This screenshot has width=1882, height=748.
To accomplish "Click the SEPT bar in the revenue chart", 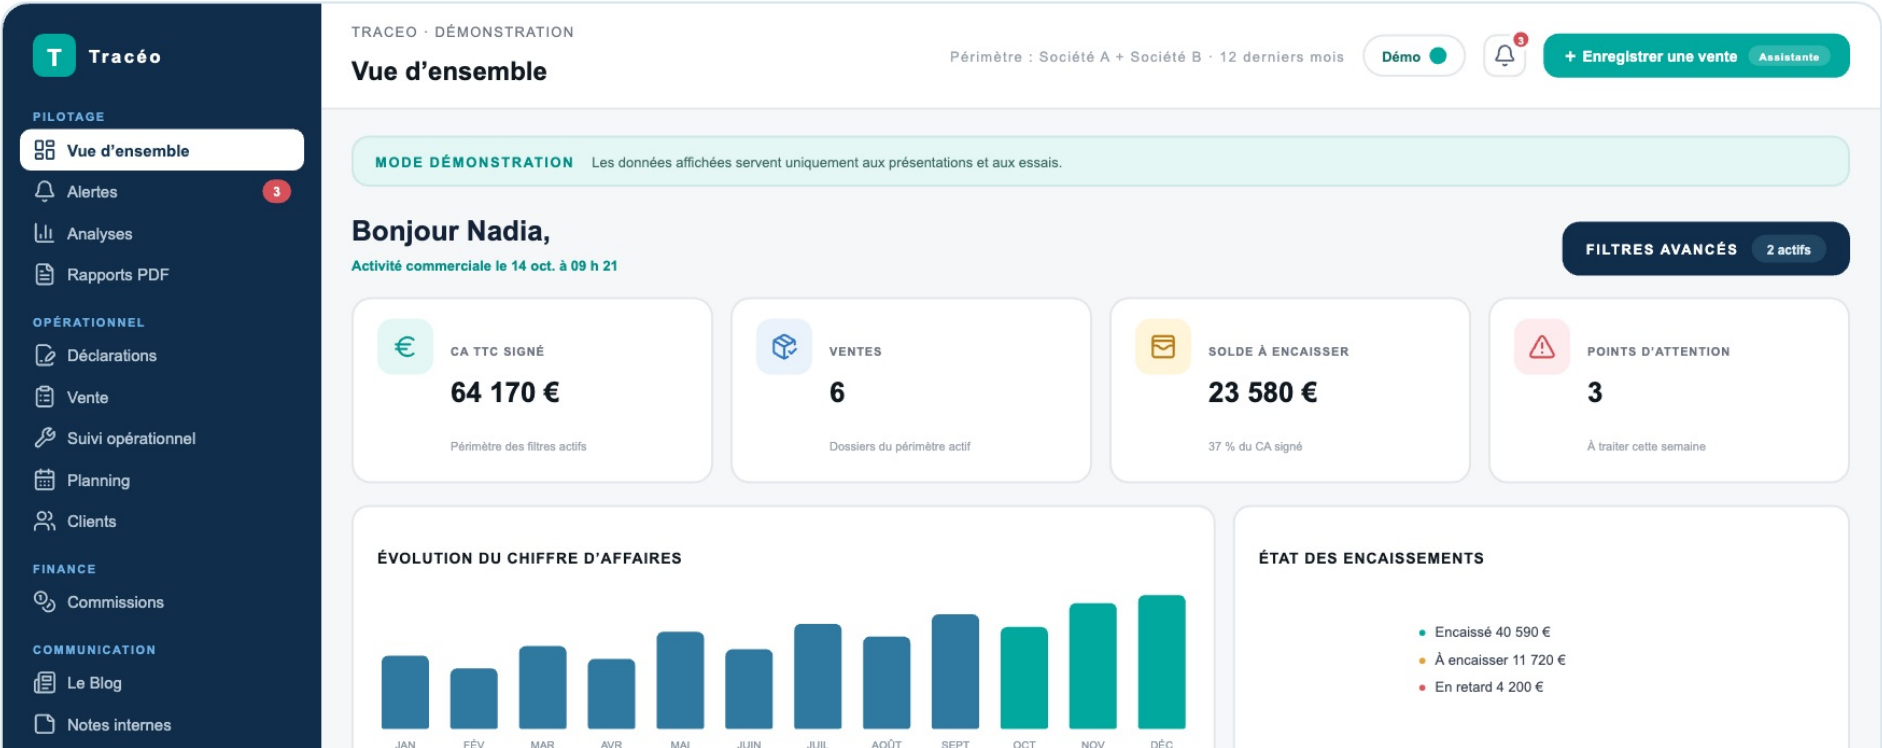I will tap(955, 671).
